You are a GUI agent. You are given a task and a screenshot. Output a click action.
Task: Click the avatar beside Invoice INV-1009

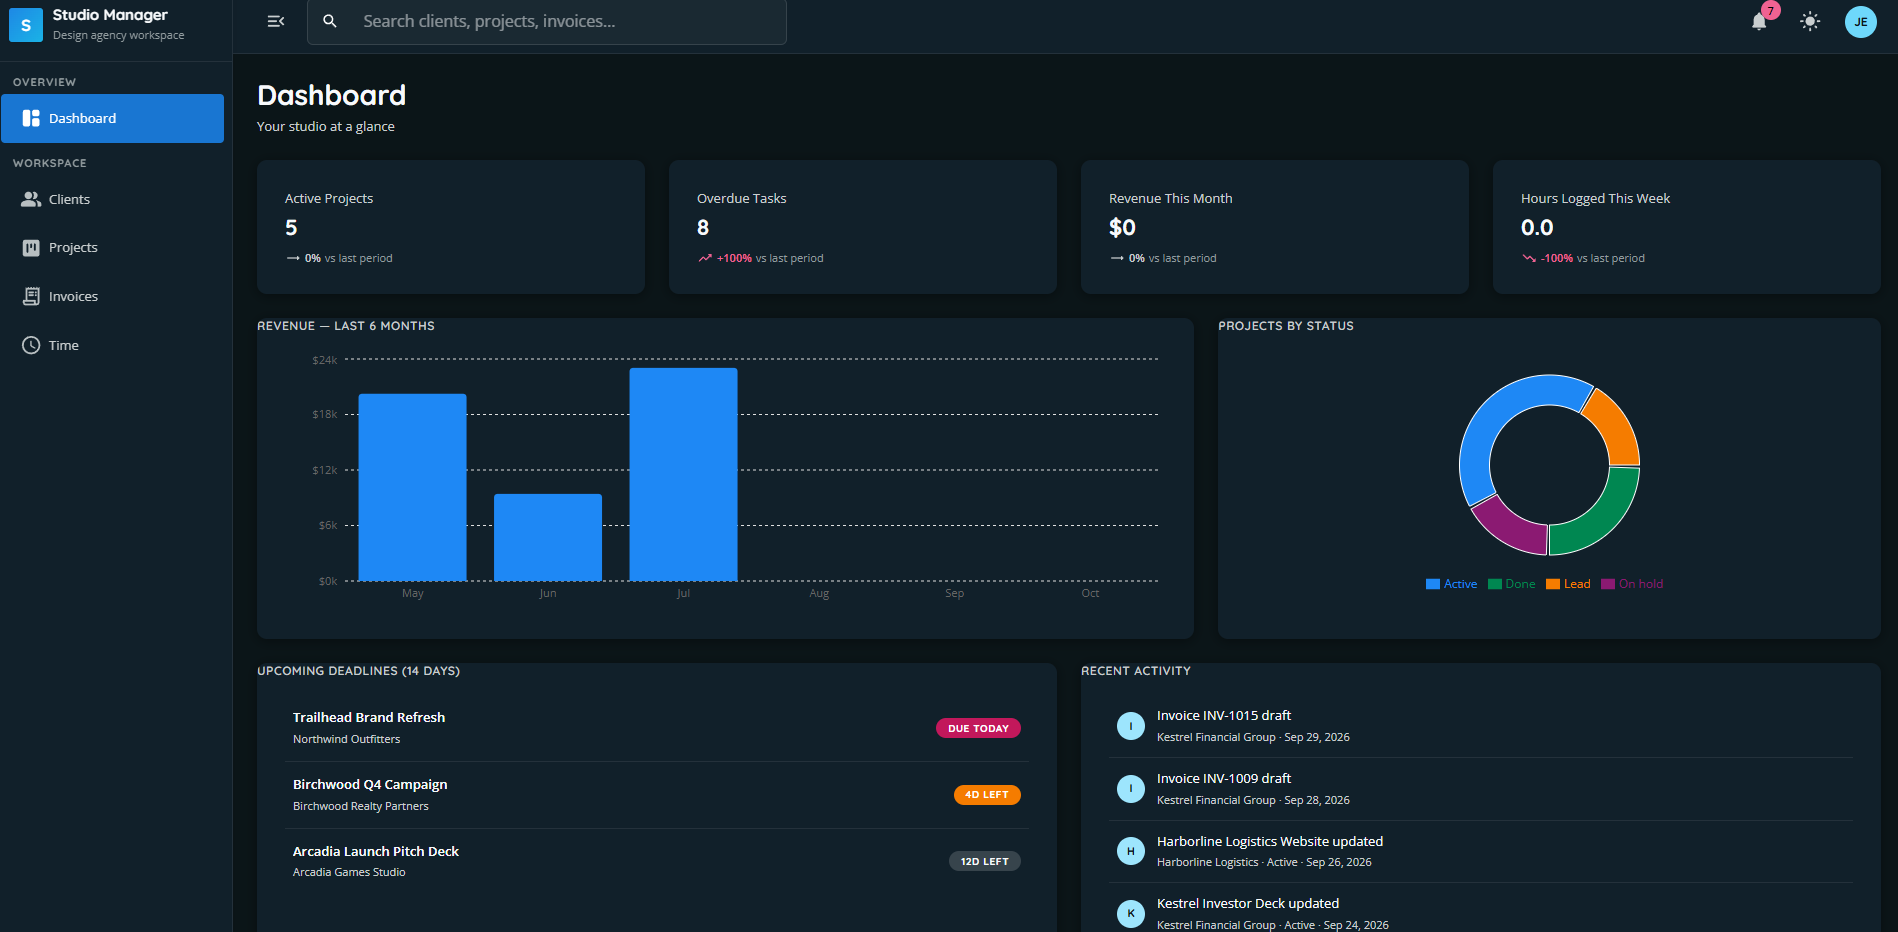pos(1131,789)
